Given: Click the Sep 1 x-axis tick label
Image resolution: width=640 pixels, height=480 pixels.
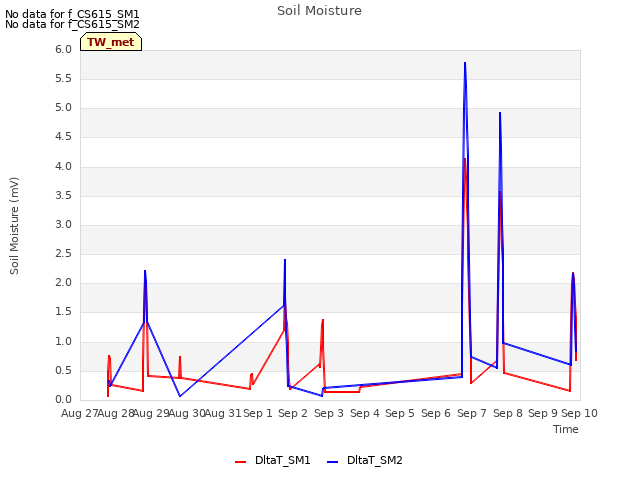Looking at the screenshot, I should pos(258,413).
